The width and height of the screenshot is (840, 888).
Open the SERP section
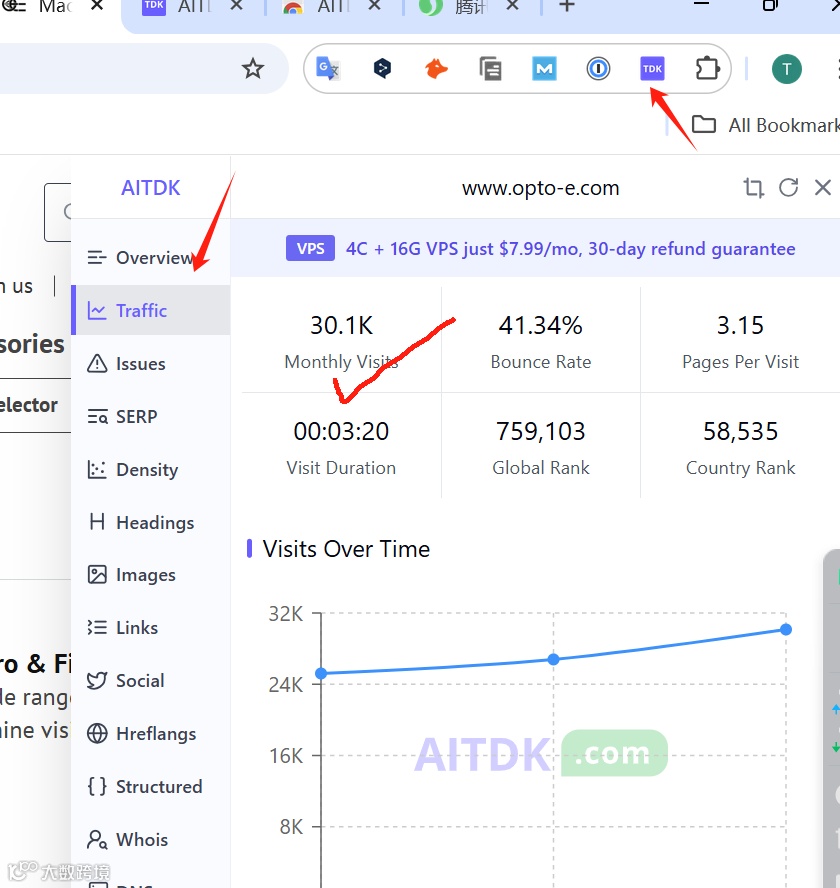coord(151,416)
